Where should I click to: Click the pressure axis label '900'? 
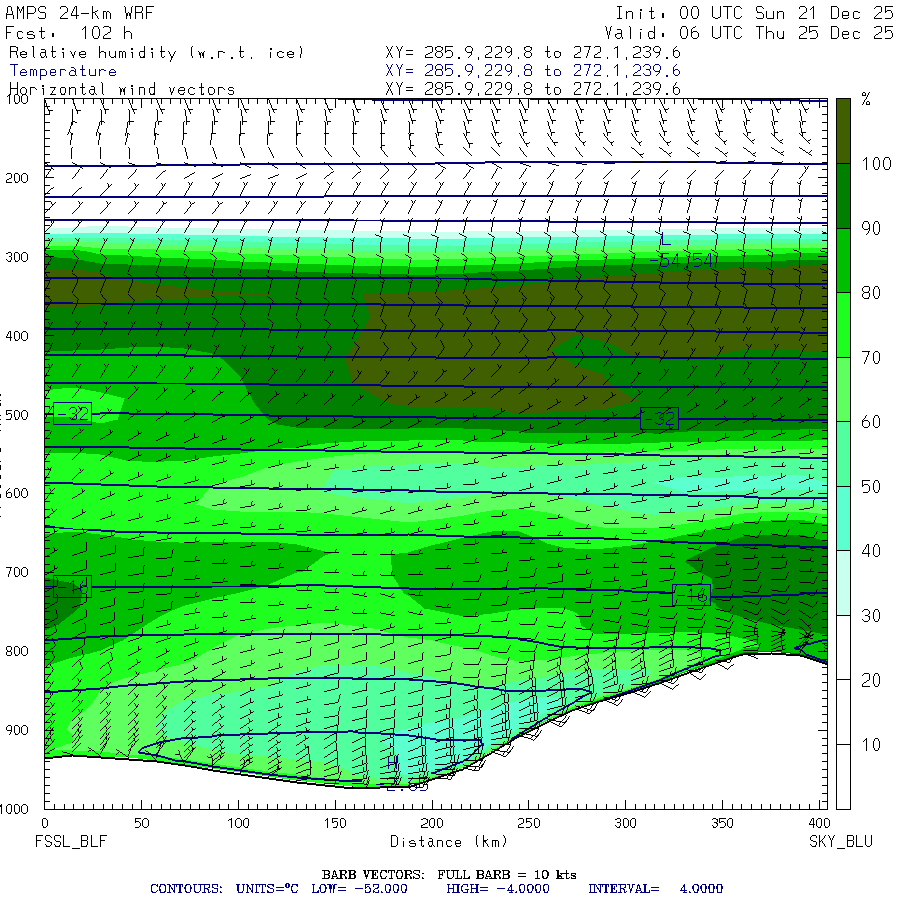click(x=17, y=730)
